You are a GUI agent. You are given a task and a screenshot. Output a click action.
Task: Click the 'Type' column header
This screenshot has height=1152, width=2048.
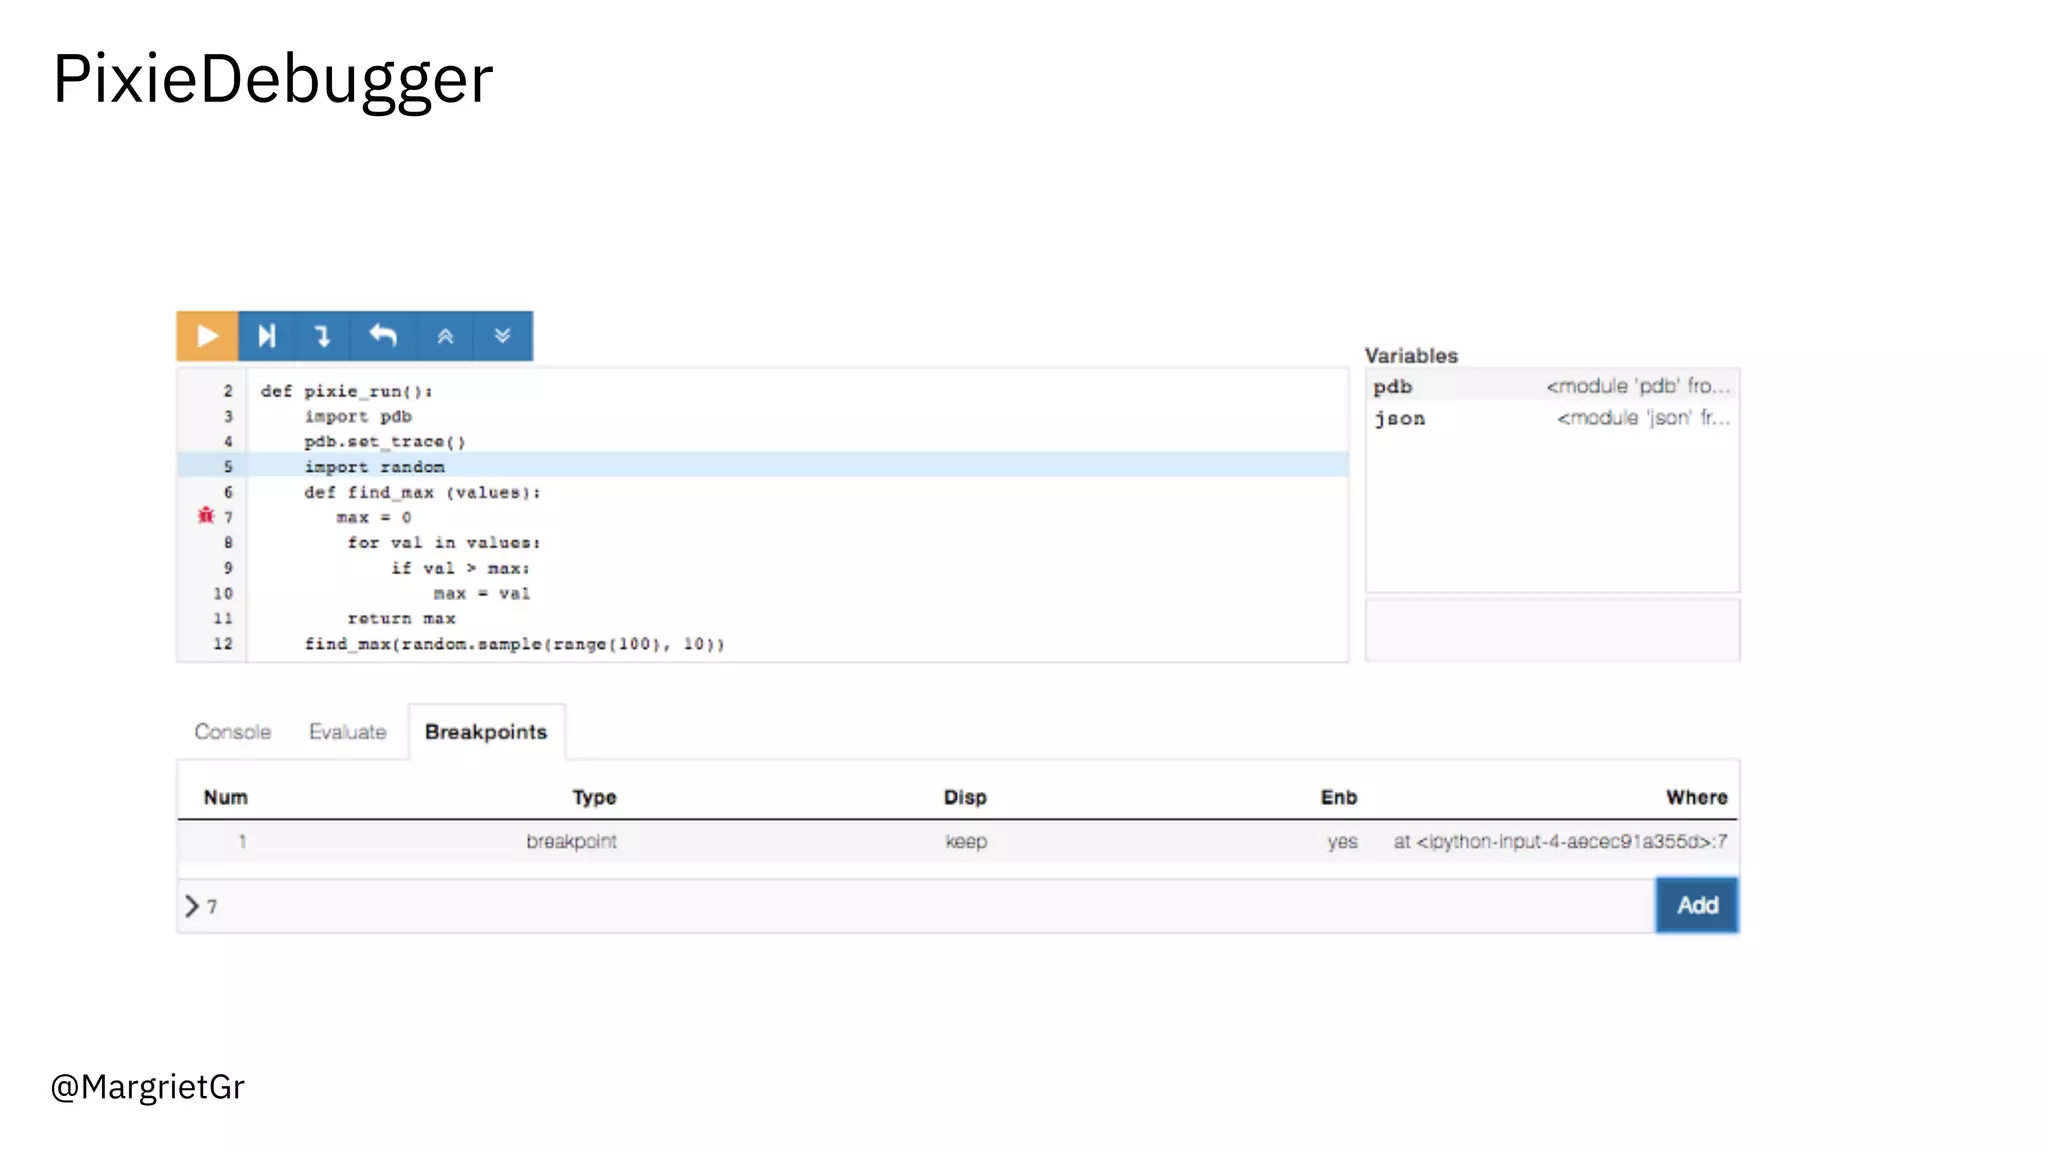click(594, 797)
